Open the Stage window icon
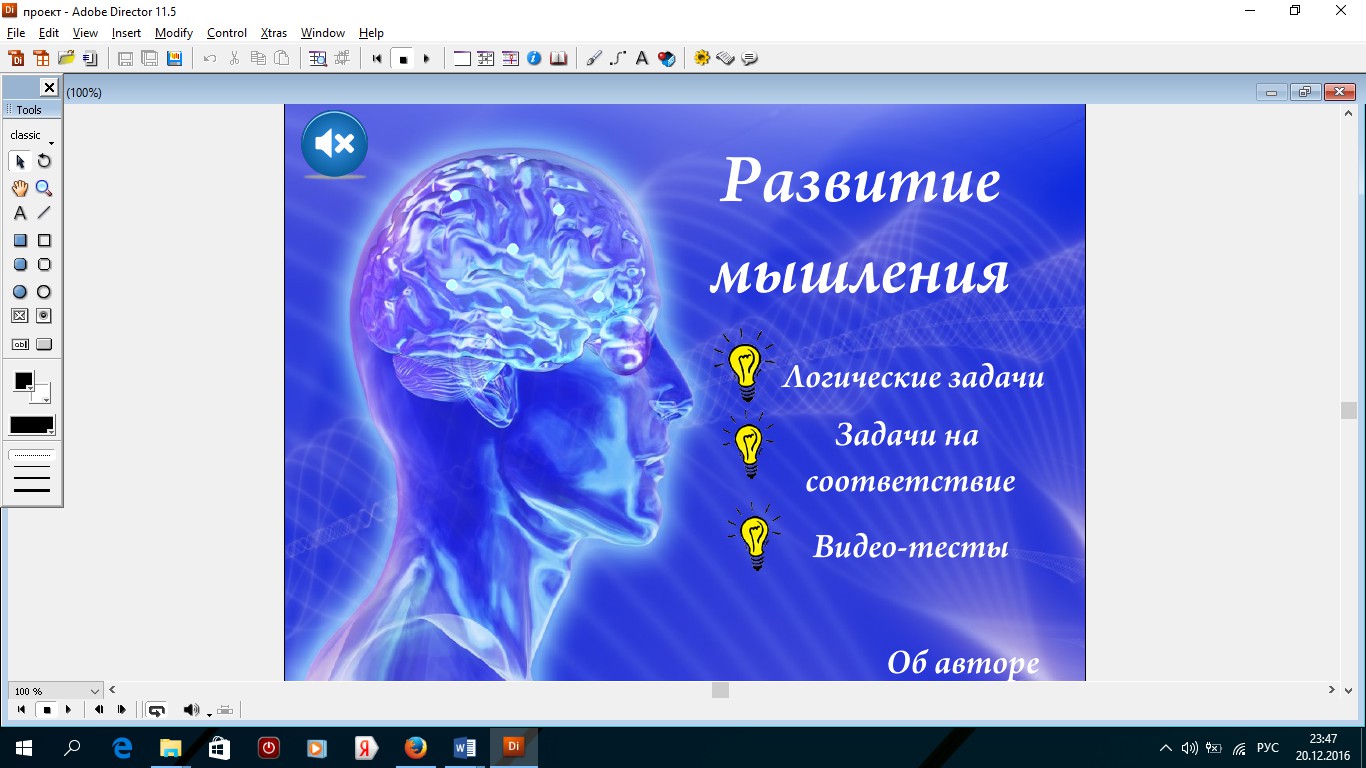The width and height of the screenshot is (1366, 768). point(462,58)
